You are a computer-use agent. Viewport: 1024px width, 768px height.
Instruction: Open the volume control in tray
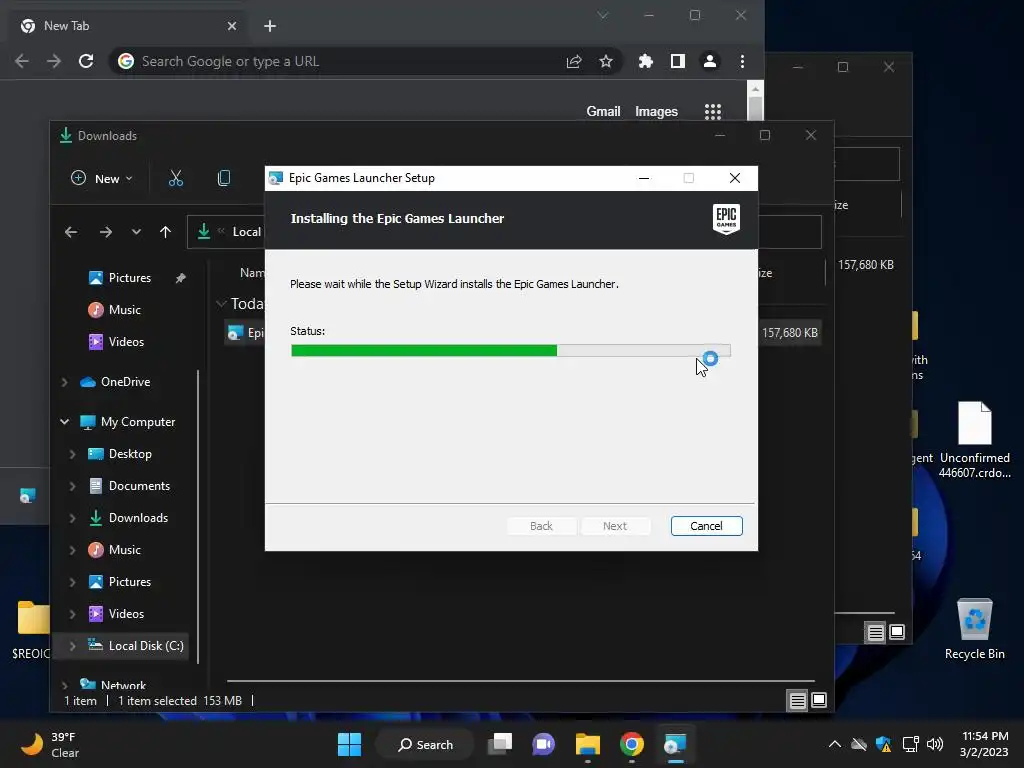click(935, 744)
